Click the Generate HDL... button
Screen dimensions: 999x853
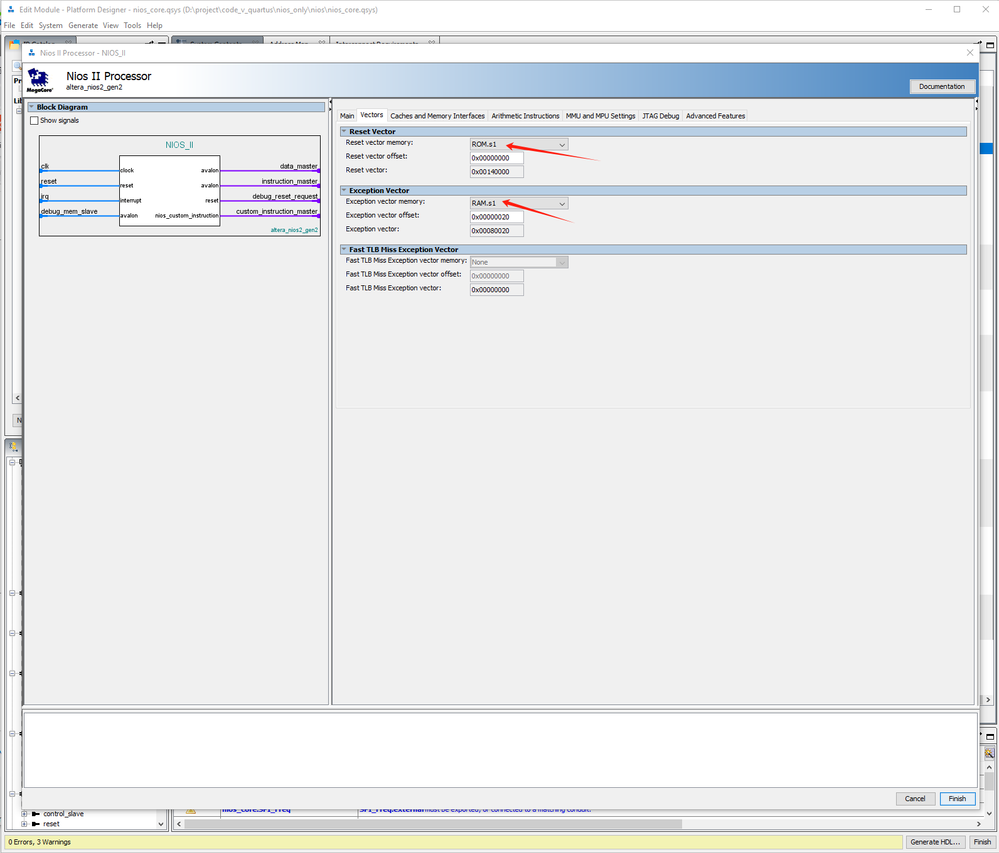pyautogui.click(x=935, y=842)
